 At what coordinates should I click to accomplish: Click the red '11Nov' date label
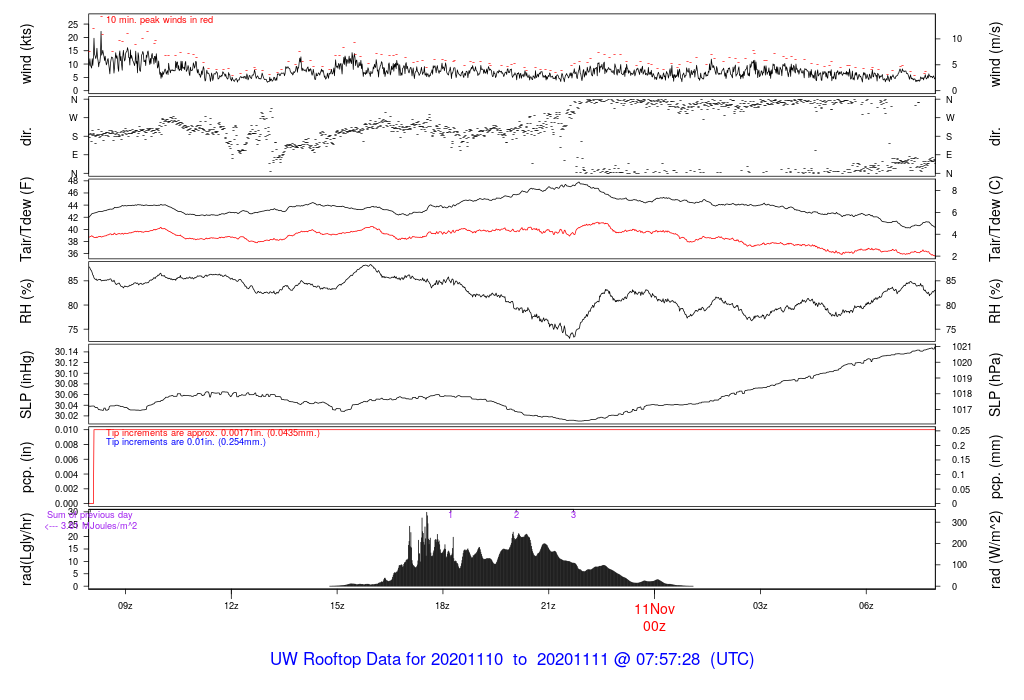pos(654,609)
